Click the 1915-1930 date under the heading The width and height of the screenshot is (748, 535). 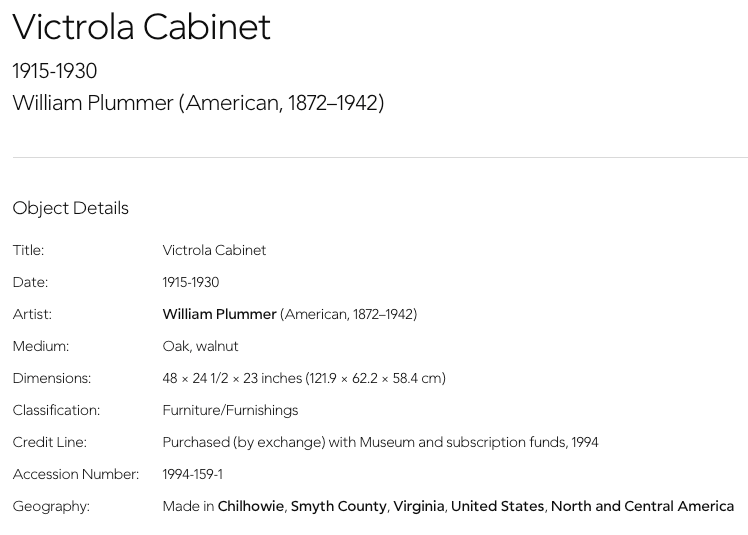[x=55, y=71]
